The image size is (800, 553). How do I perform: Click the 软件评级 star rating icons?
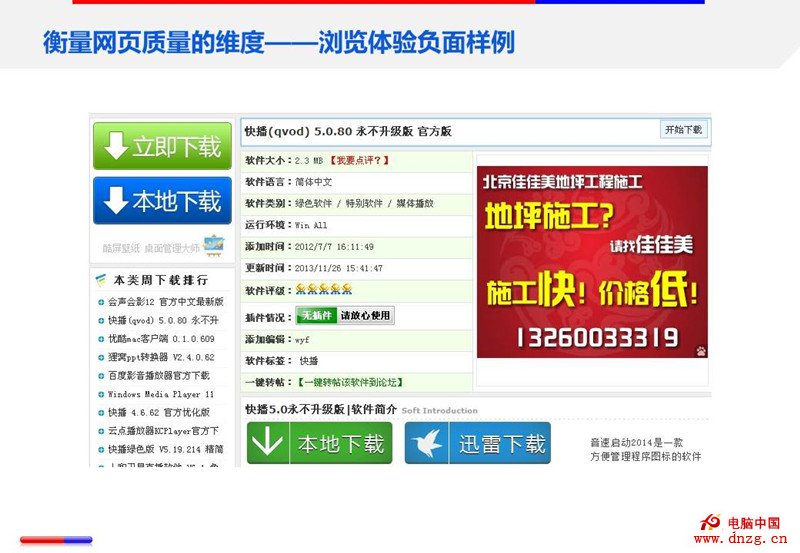pos(323,289)
